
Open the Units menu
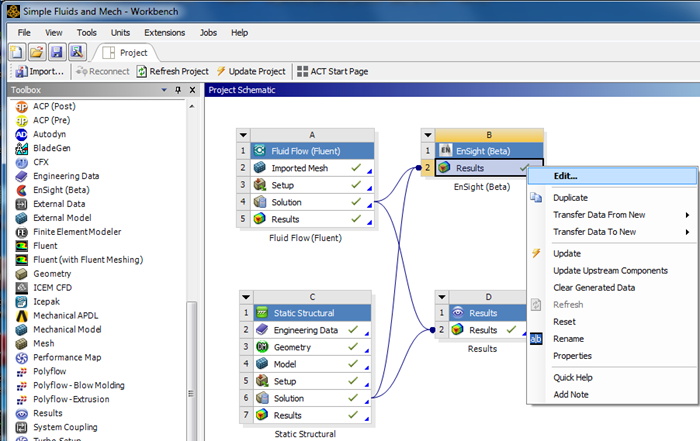pos(121,33)
